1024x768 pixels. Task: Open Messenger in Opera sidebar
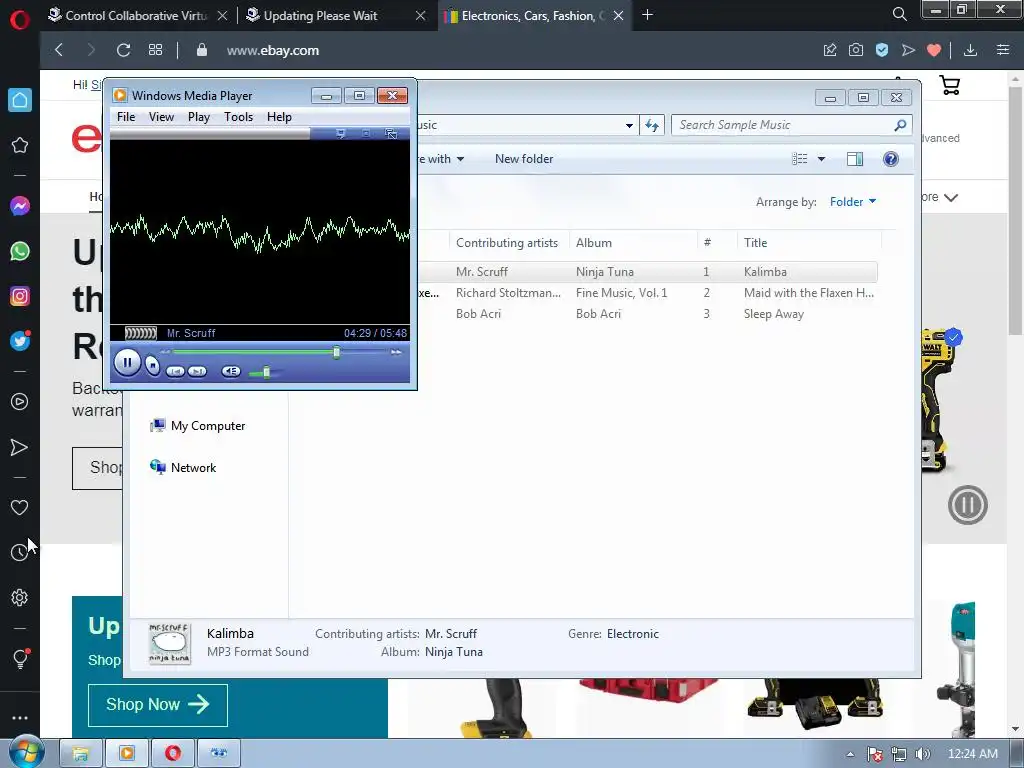point(20,206)
